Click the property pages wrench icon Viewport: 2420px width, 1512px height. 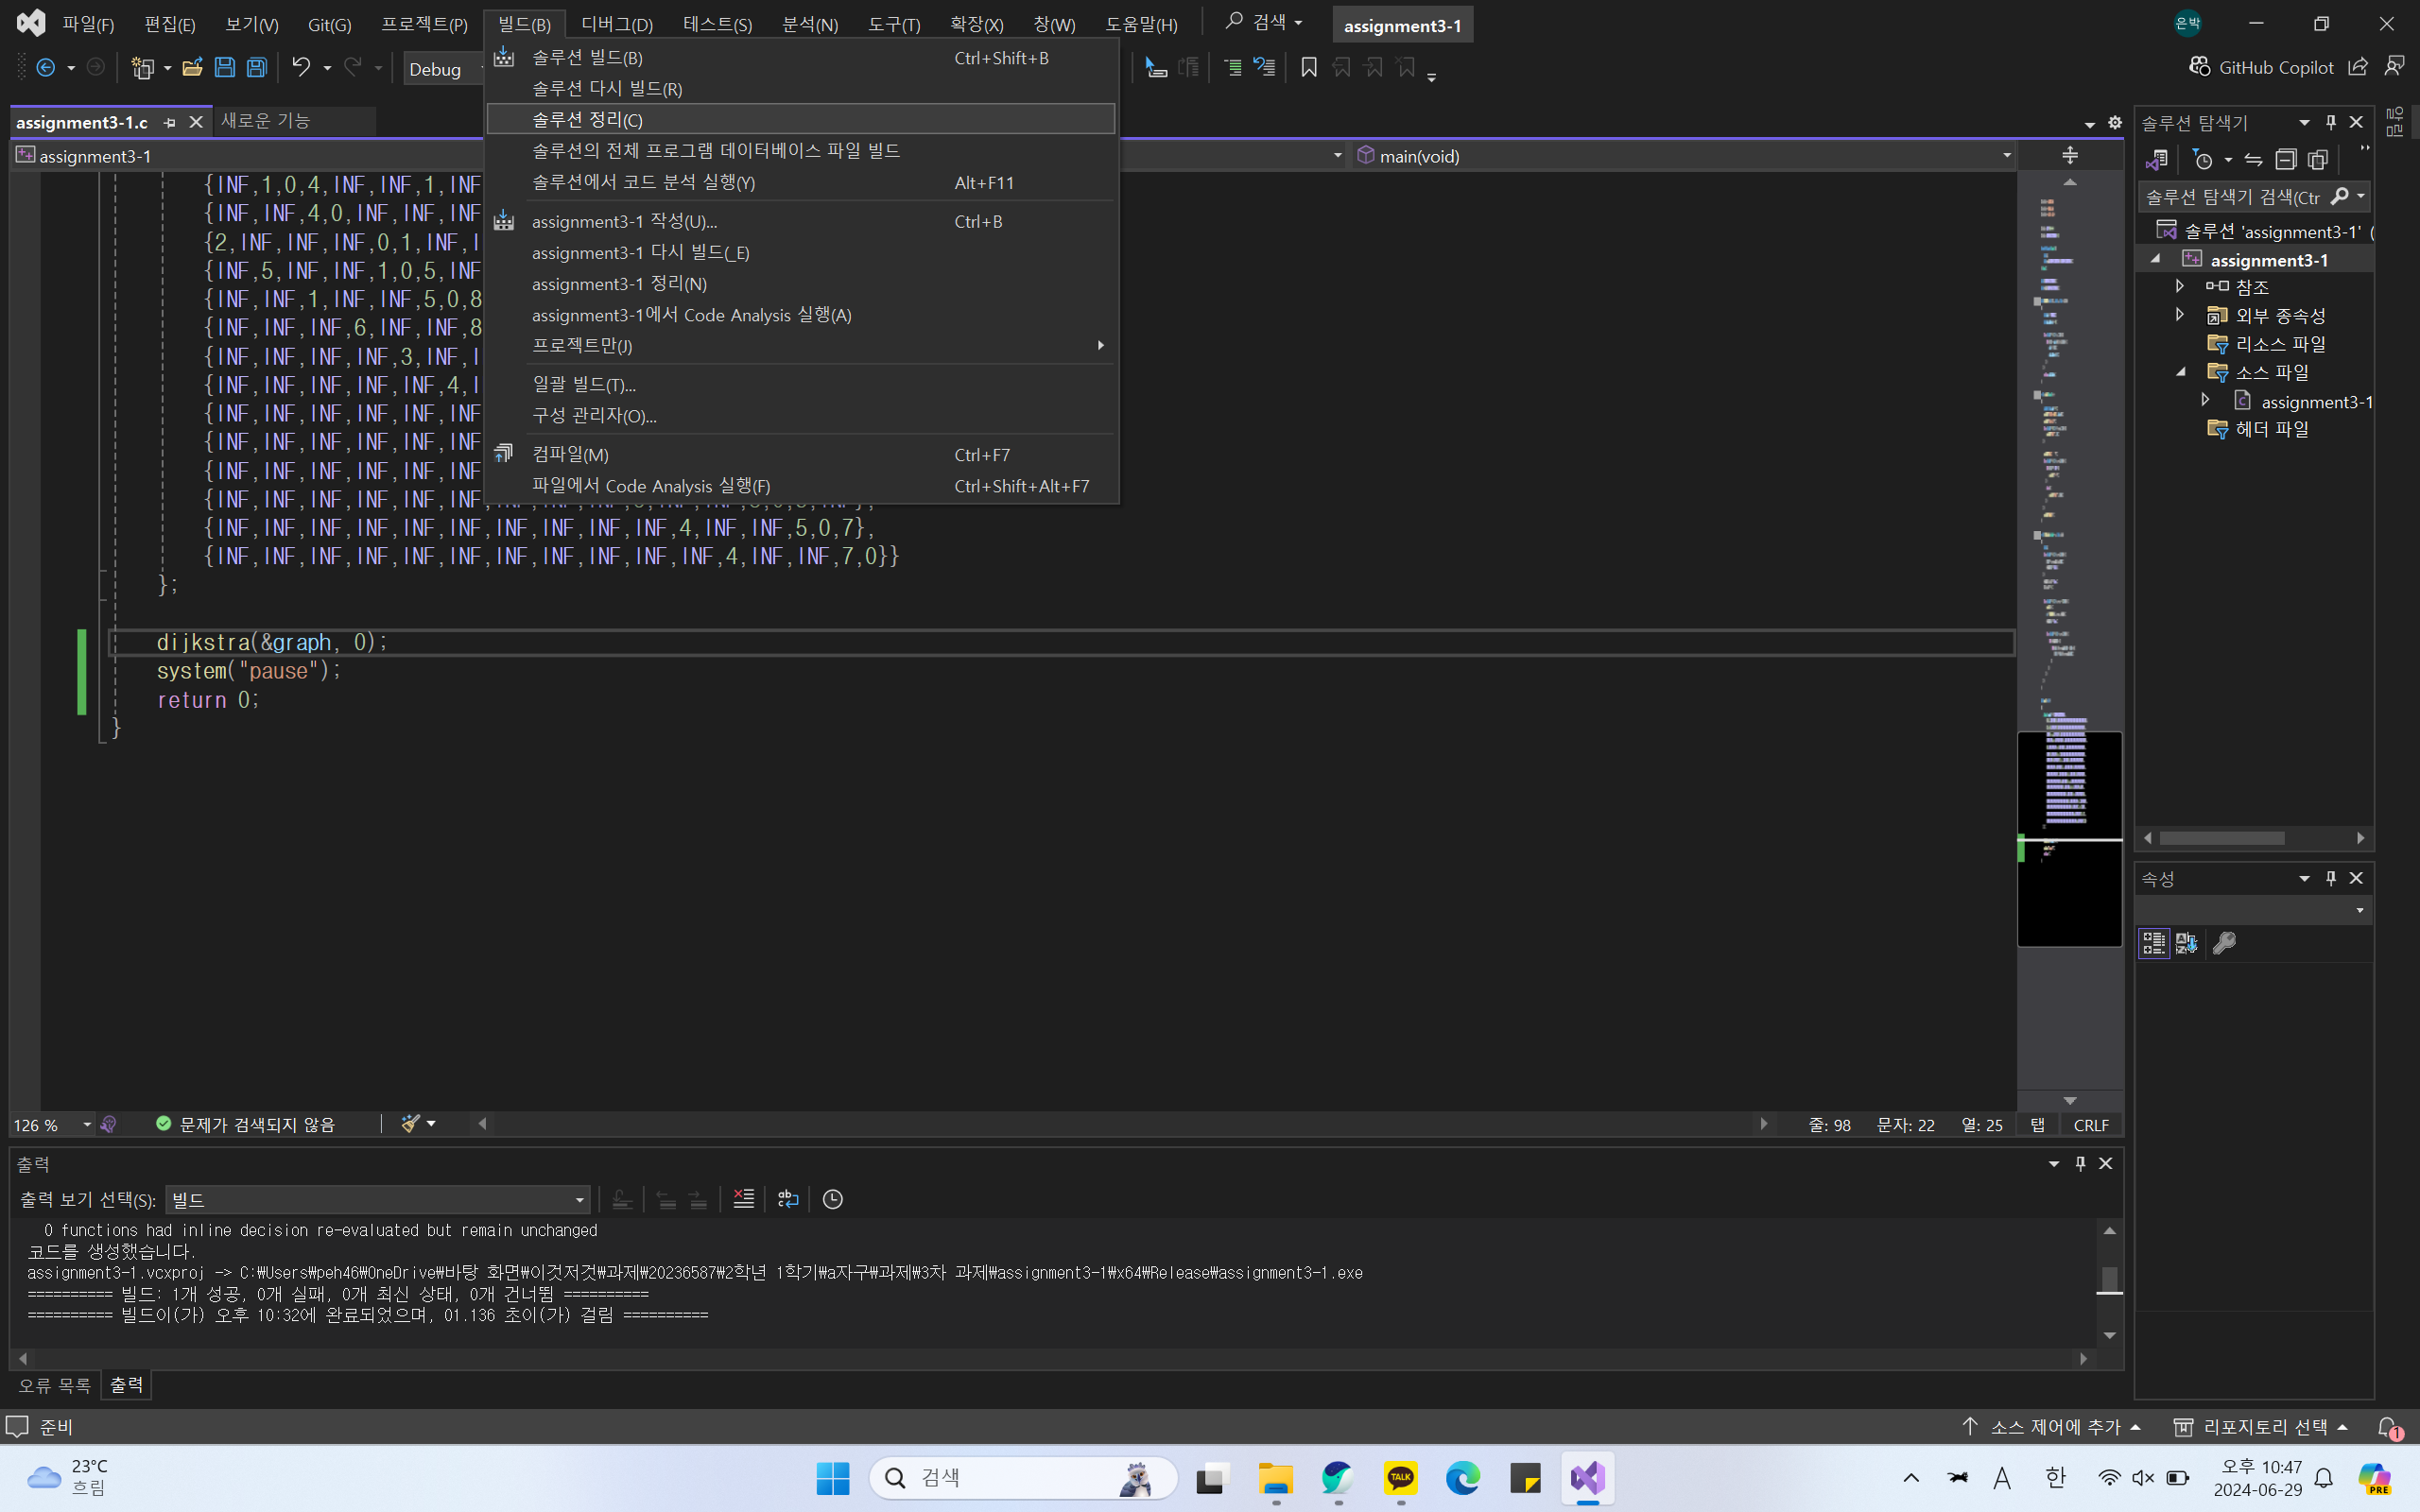pyautogui.click(x=2223, y=943)
